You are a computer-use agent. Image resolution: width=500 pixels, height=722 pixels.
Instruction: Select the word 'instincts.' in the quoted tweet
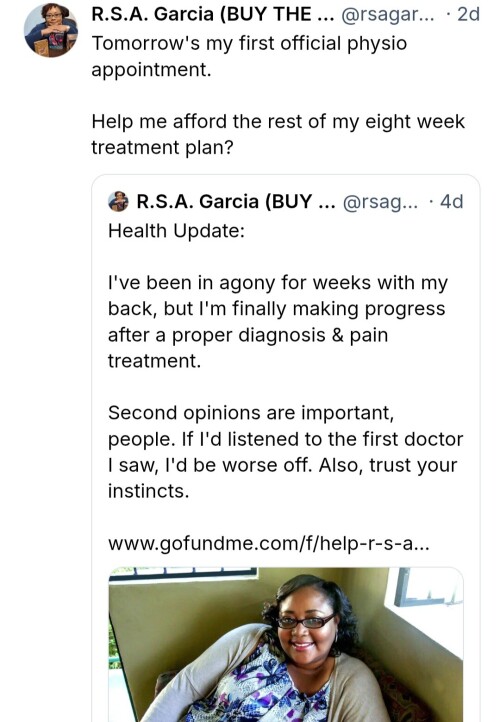(x=149, y=491)
